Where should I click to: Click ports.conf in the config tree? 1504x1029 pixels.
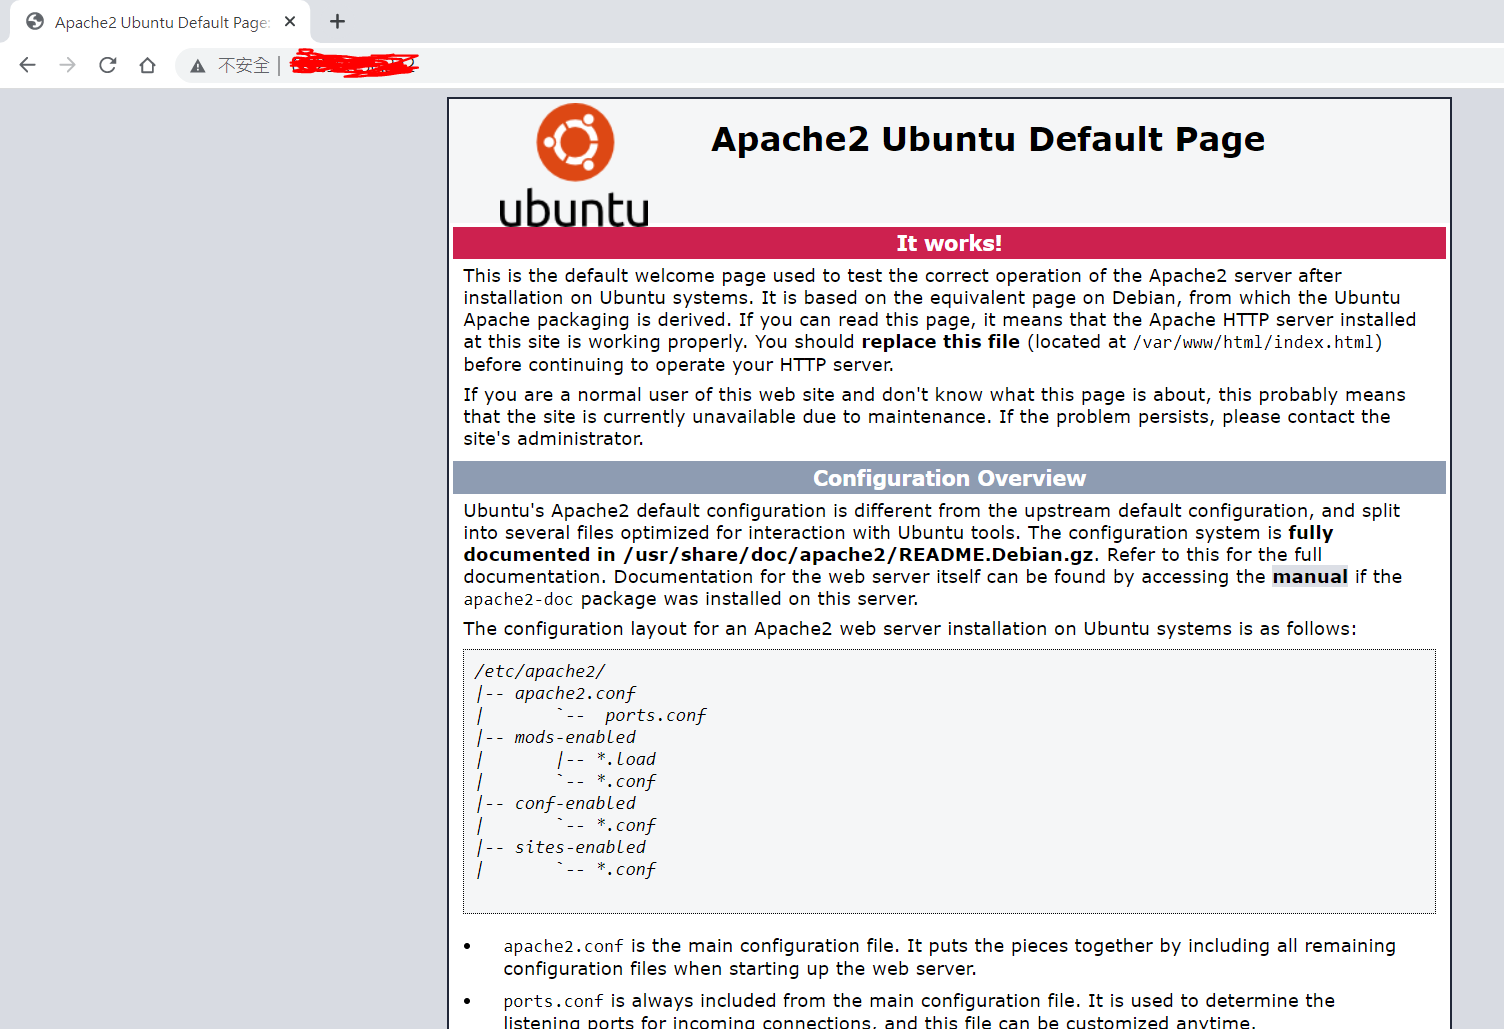point(655,716)
